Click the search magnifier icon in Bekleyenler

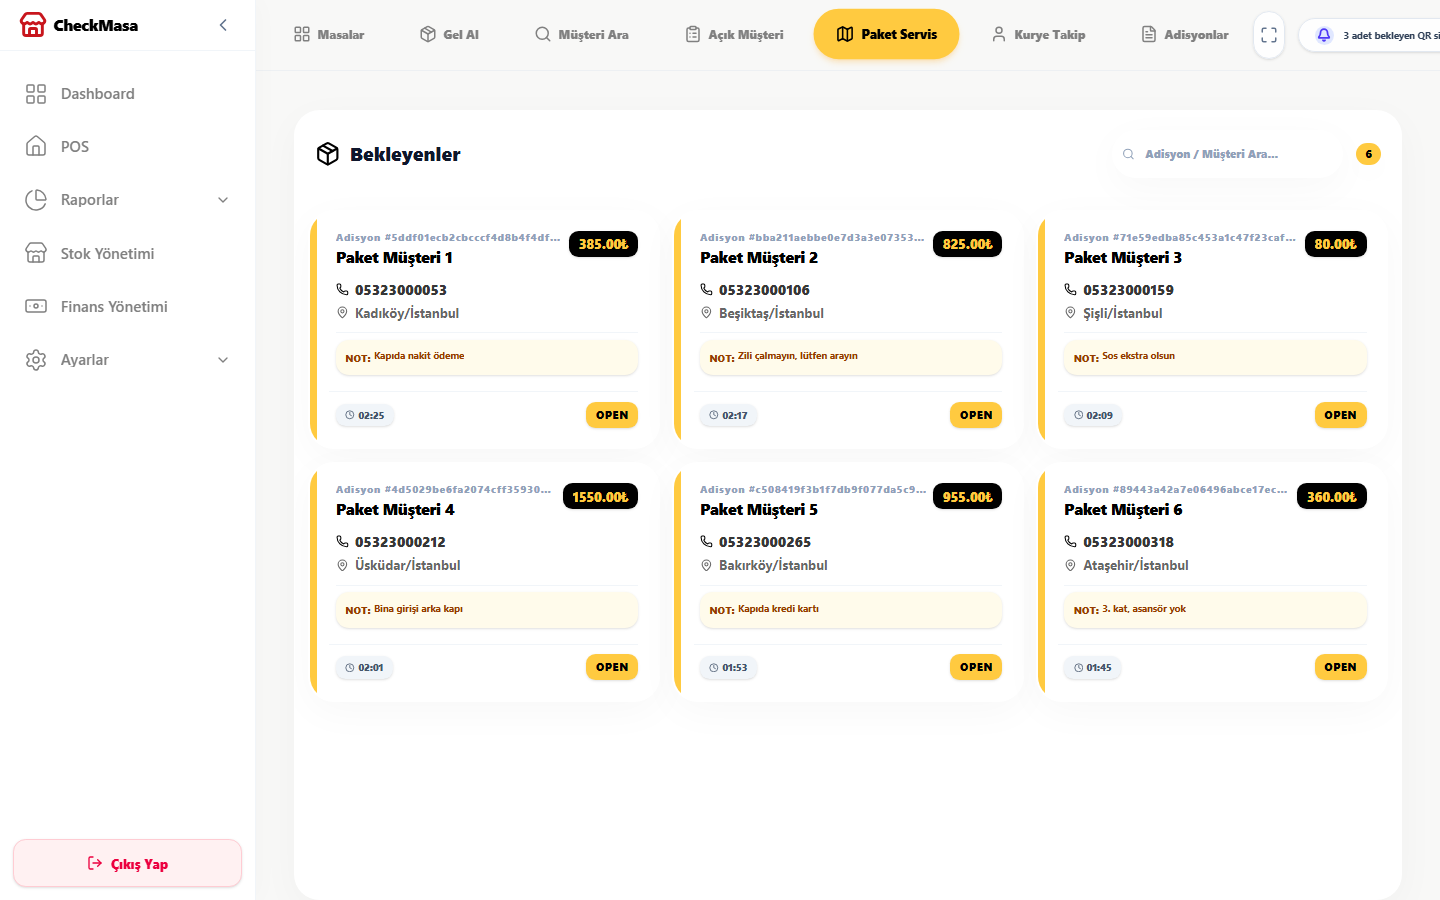[1128, 154]
